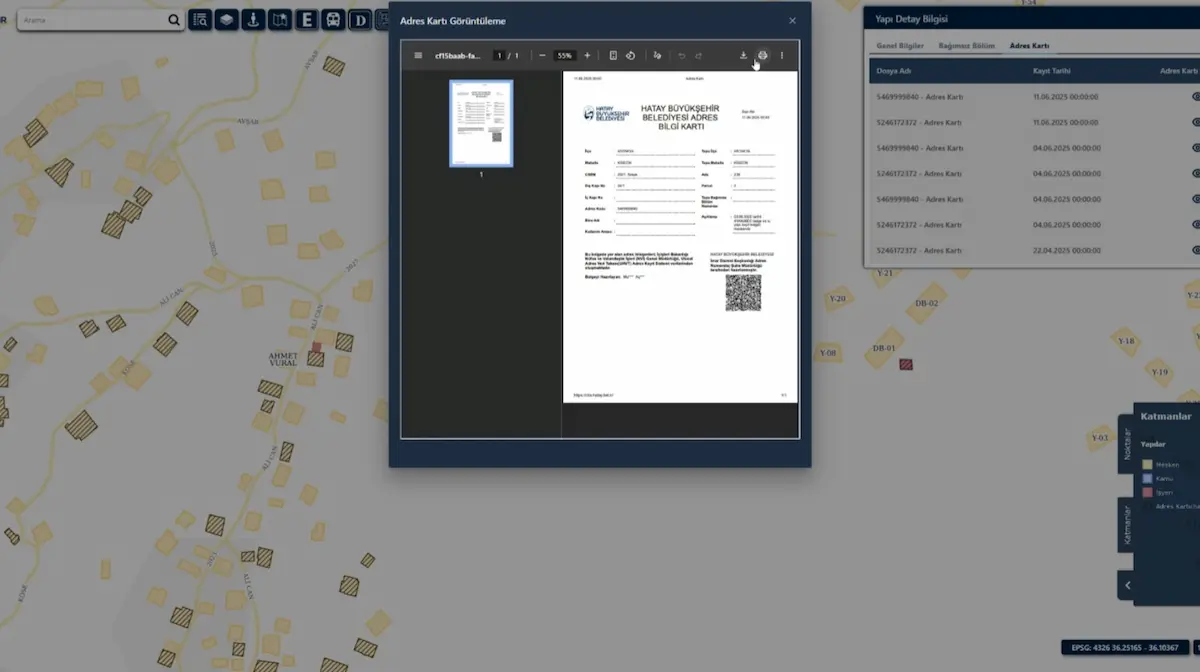
Task: Click the list search query icon
Action: tap(200, 19)
